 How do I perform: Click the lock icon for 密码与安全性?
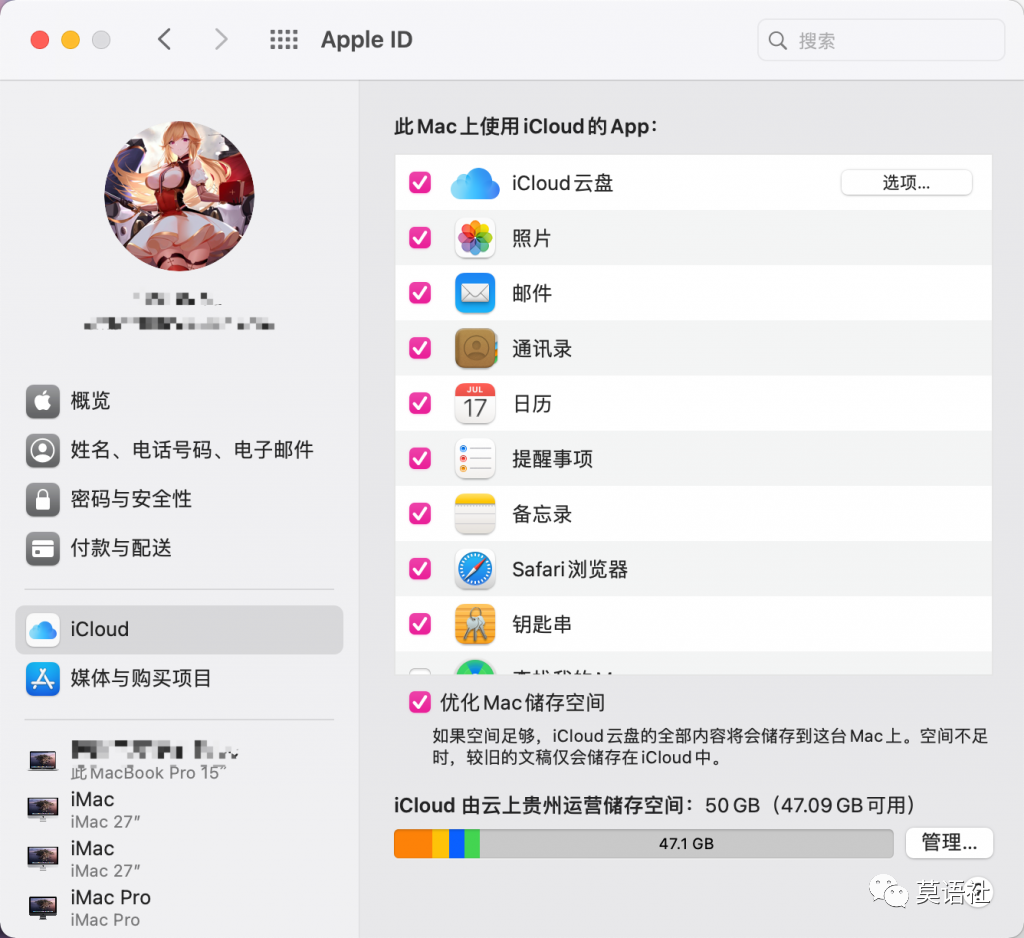tap(42, 499)
